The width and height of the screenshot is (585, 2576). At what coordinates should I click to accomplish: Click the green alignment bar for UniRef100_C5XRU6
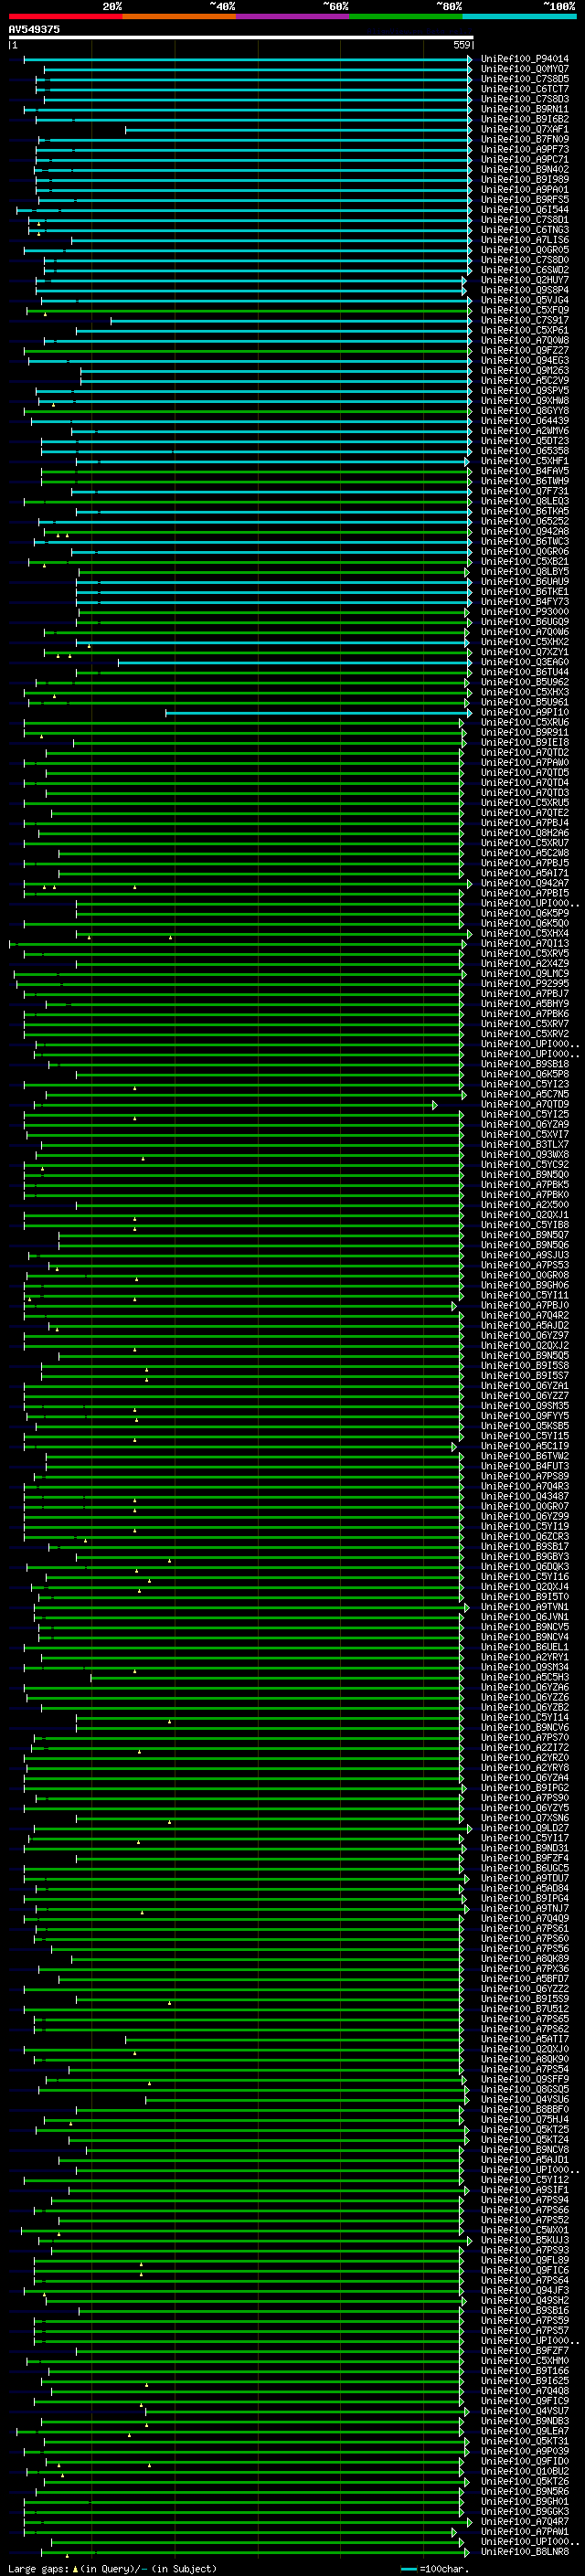pyautogui.click(x=244, y=722)
